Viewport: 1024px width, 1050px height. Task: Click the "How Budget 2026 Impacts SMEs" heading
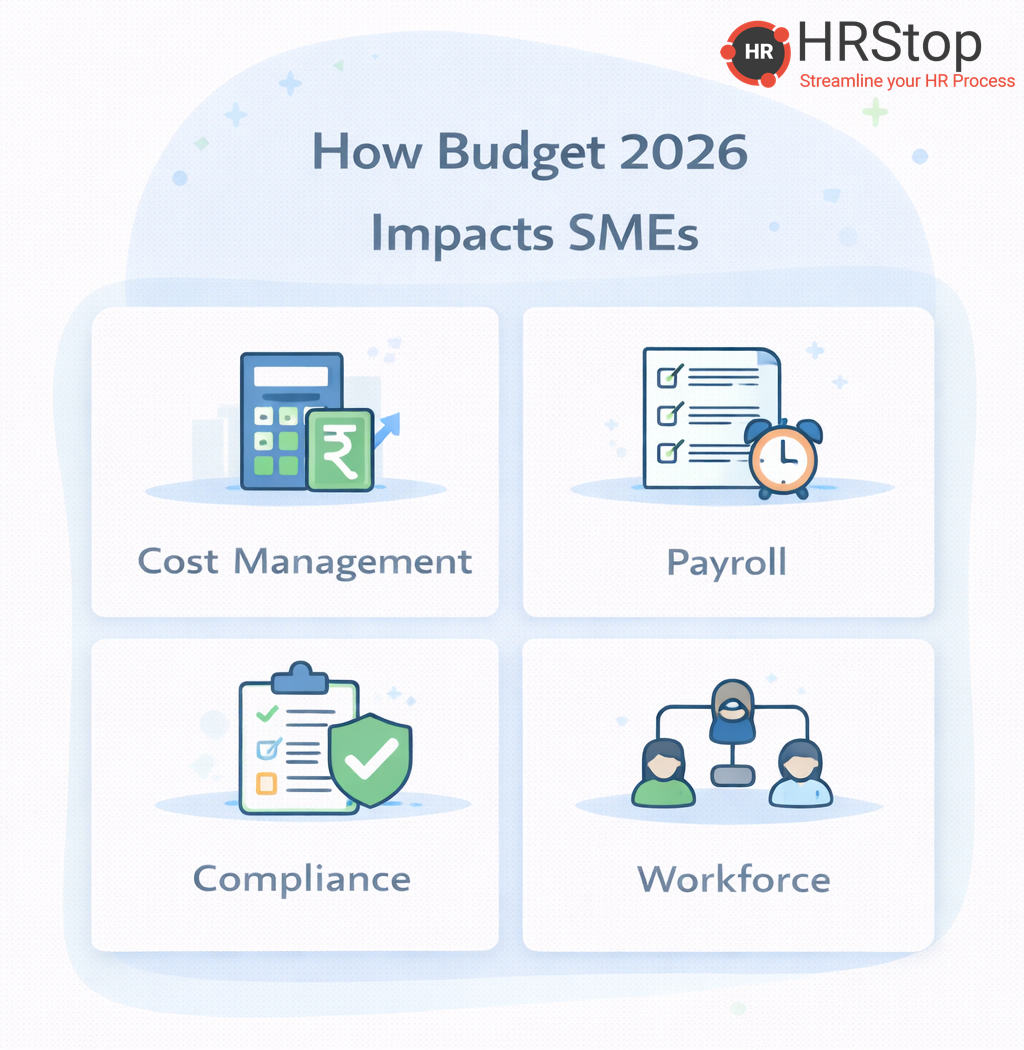pos(531,193)
